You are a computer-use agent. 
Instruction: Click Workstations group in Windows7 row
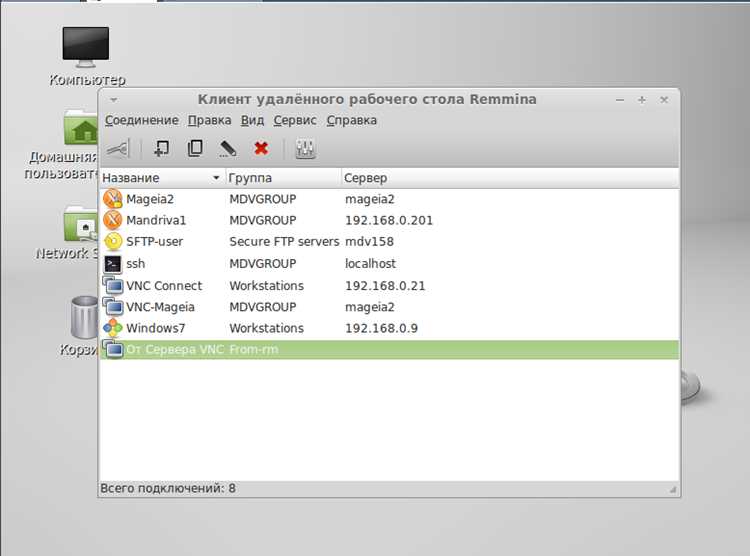266,328
